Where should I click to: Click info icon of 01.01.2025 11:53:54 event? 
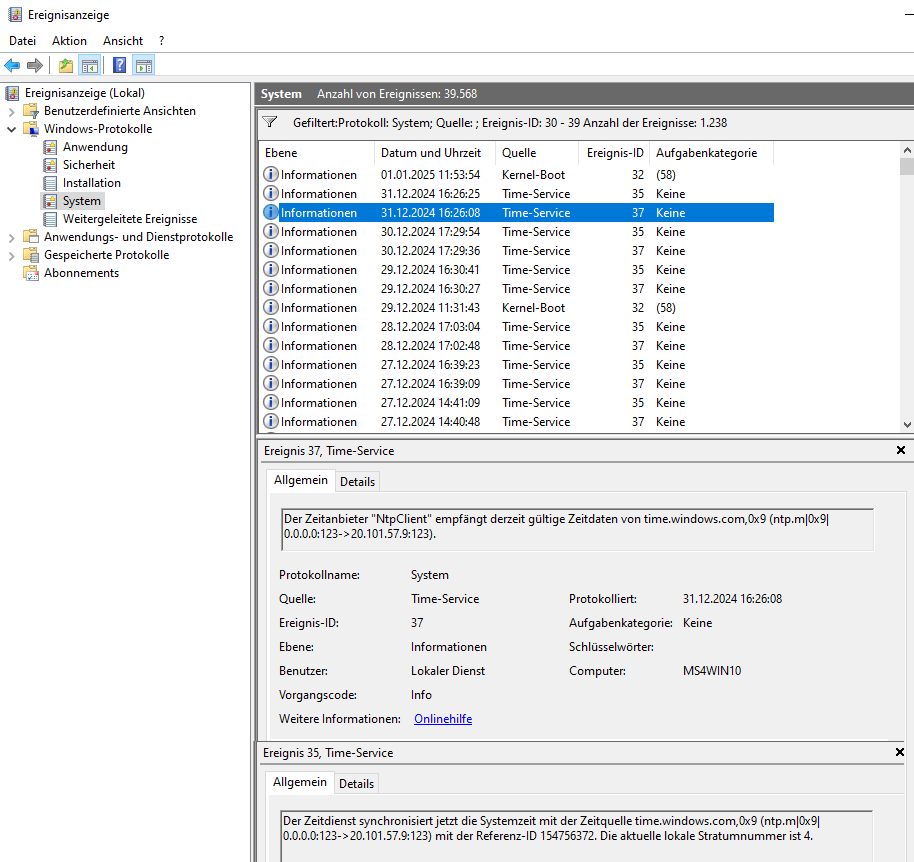coord(270,174)
